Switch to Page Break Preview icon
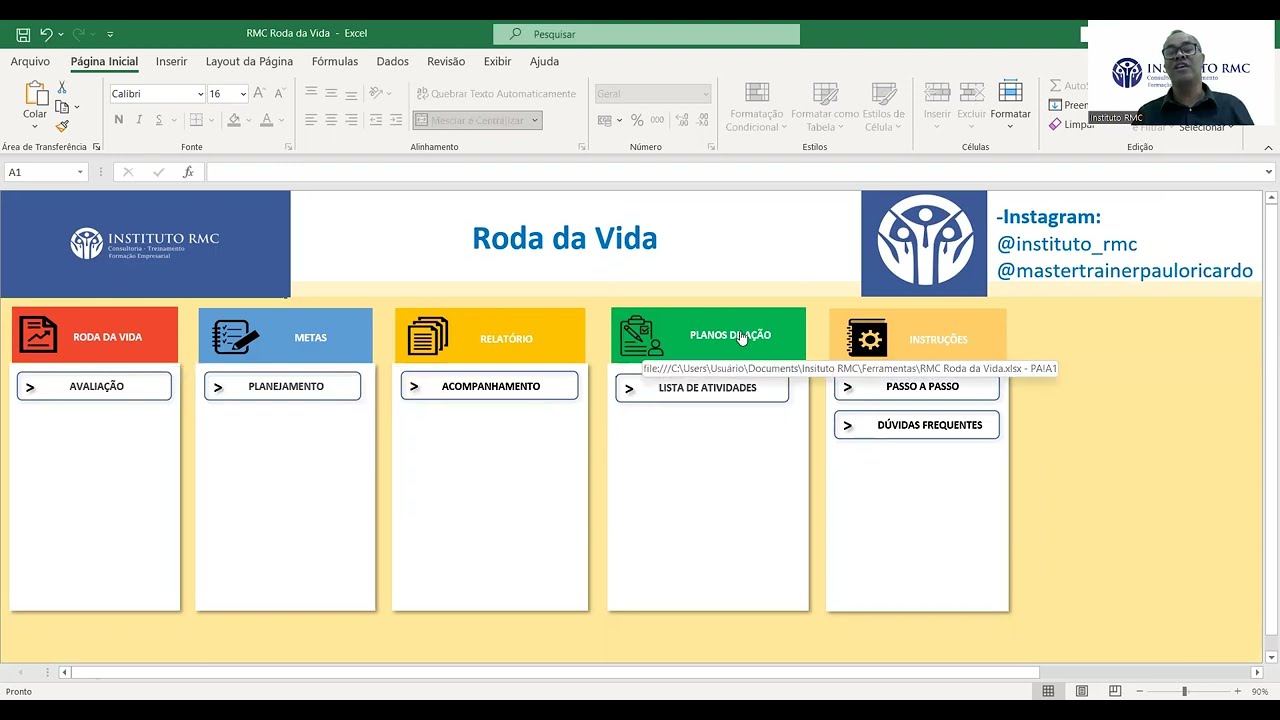Viewport: 1280px width, 720px height. [x=1115, y=691]
